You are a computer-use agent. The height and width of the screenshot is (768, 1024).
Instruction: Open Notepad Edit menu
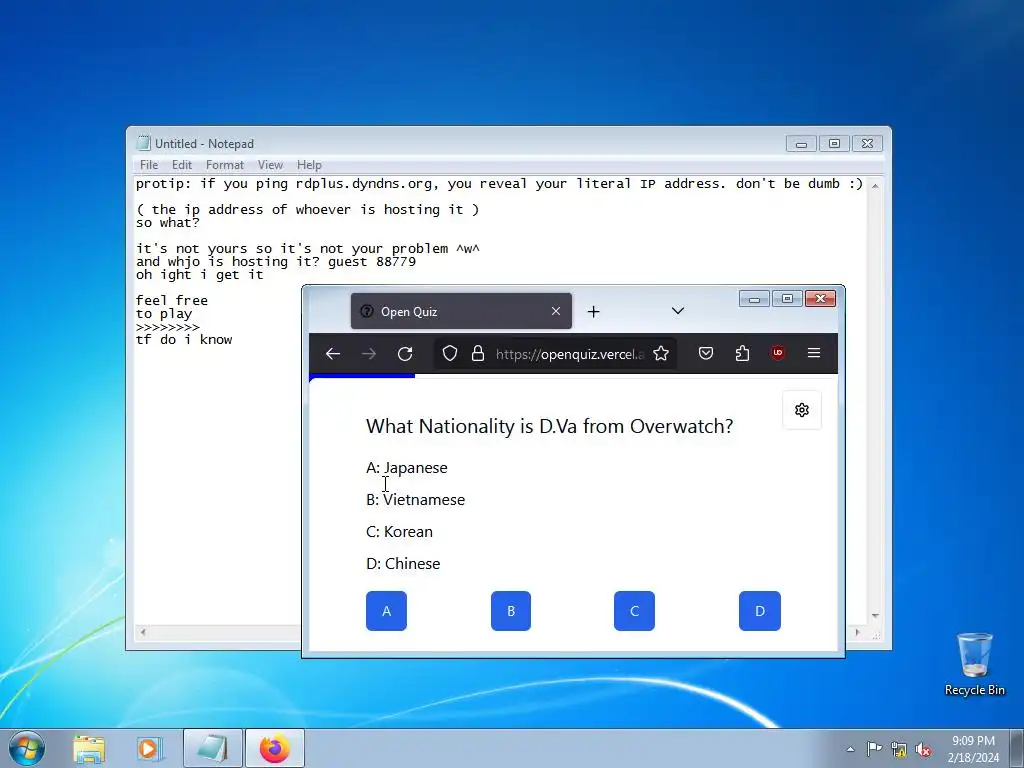[182, 165]
